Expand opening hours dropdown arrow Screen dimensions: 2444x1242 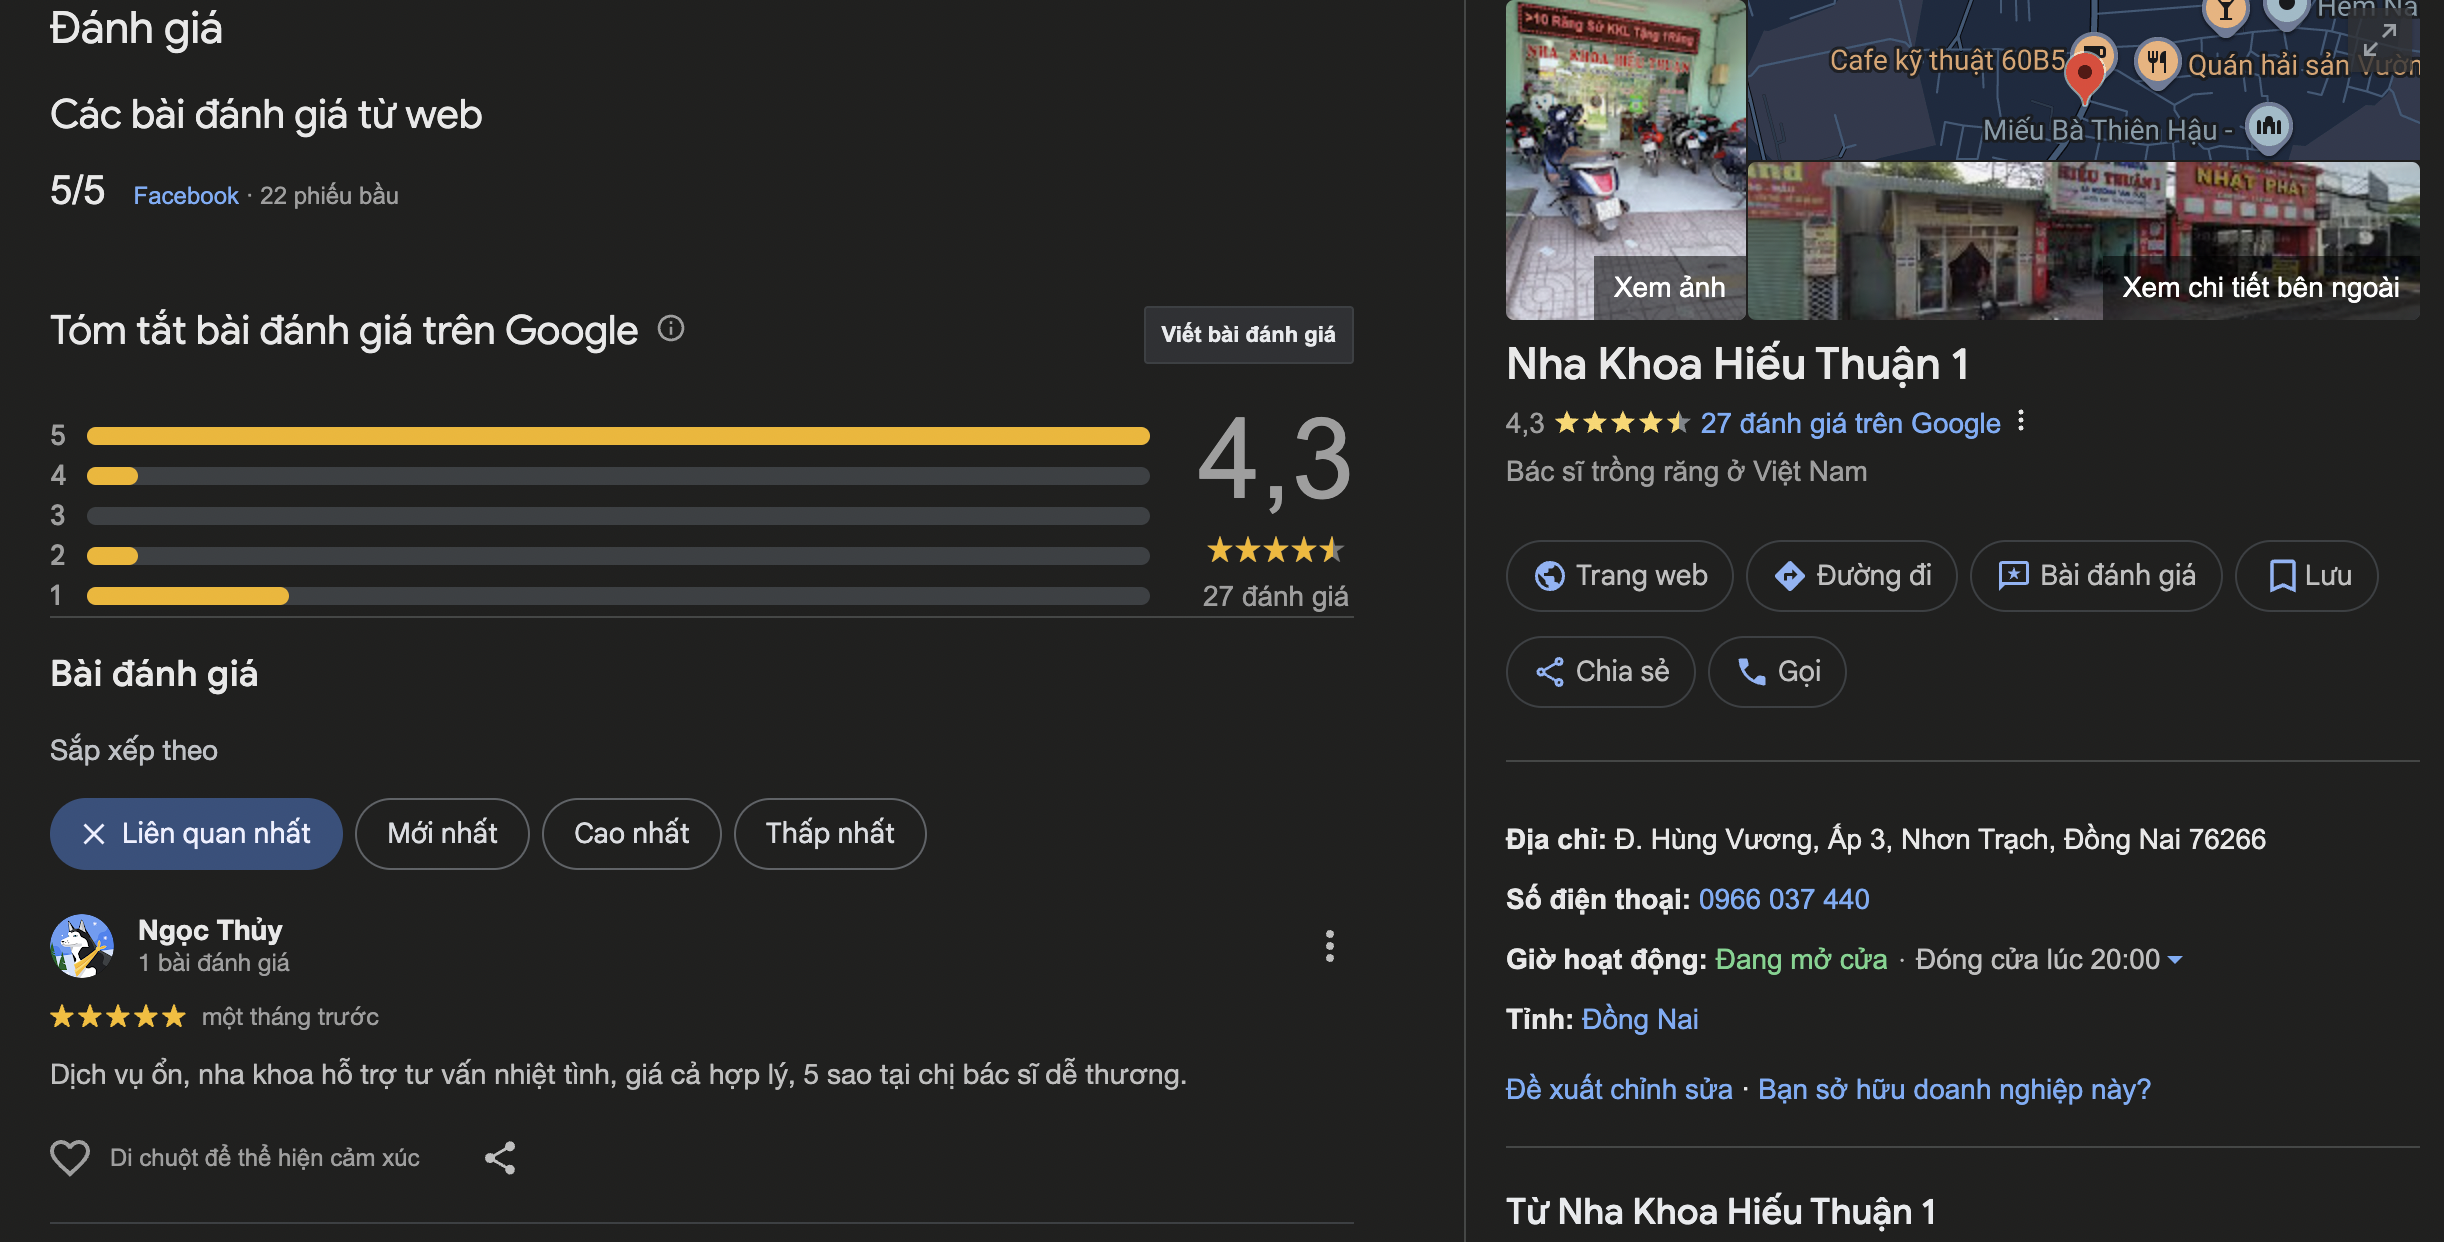click(2175, 960)
